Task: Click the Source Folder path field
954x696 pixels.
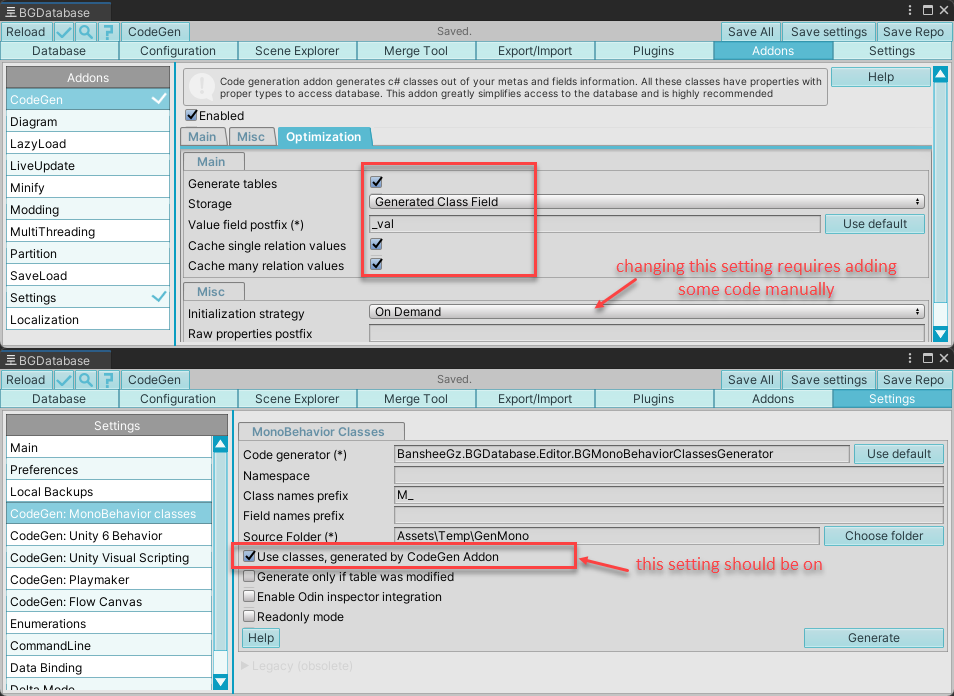Action: point(607,536)
